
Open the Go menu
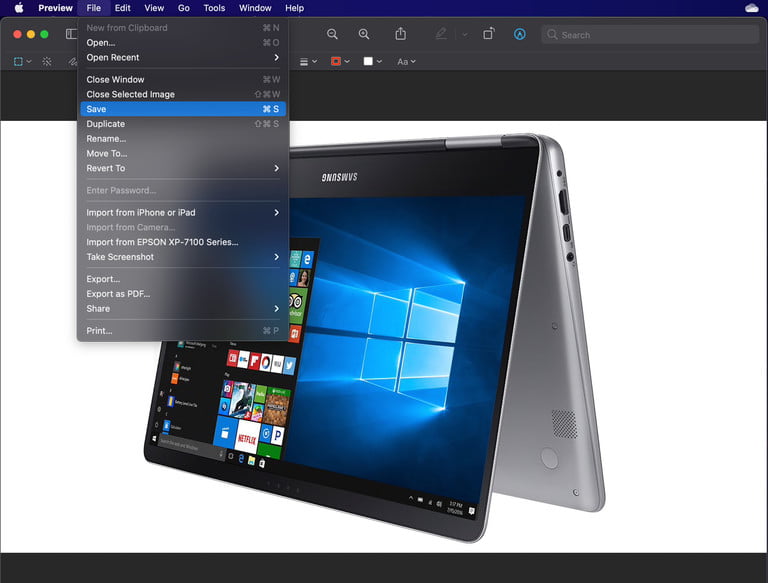click(x=184, y=8)
